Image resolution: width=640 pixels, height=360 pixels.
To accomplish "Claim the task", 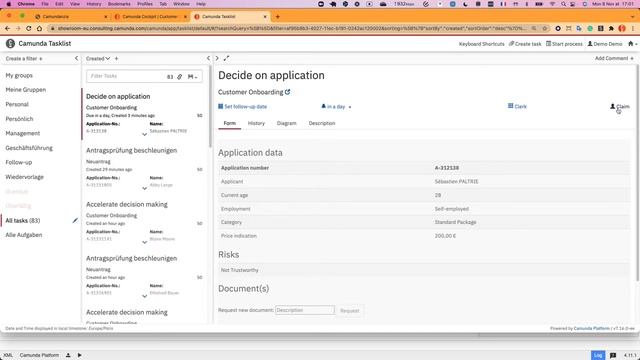I will [x=620, y=107].
